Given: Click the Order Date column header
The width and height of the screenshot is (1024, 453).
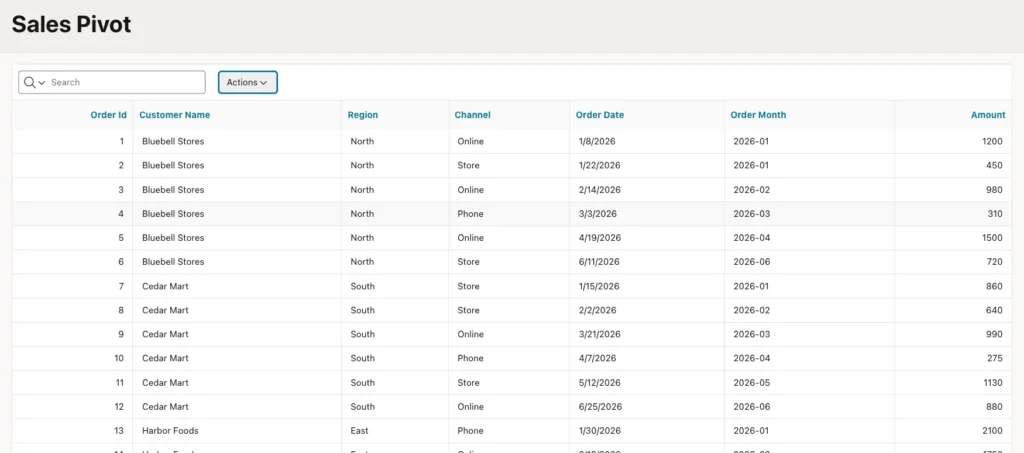Looking at the screenshot, I should [600, 115].
